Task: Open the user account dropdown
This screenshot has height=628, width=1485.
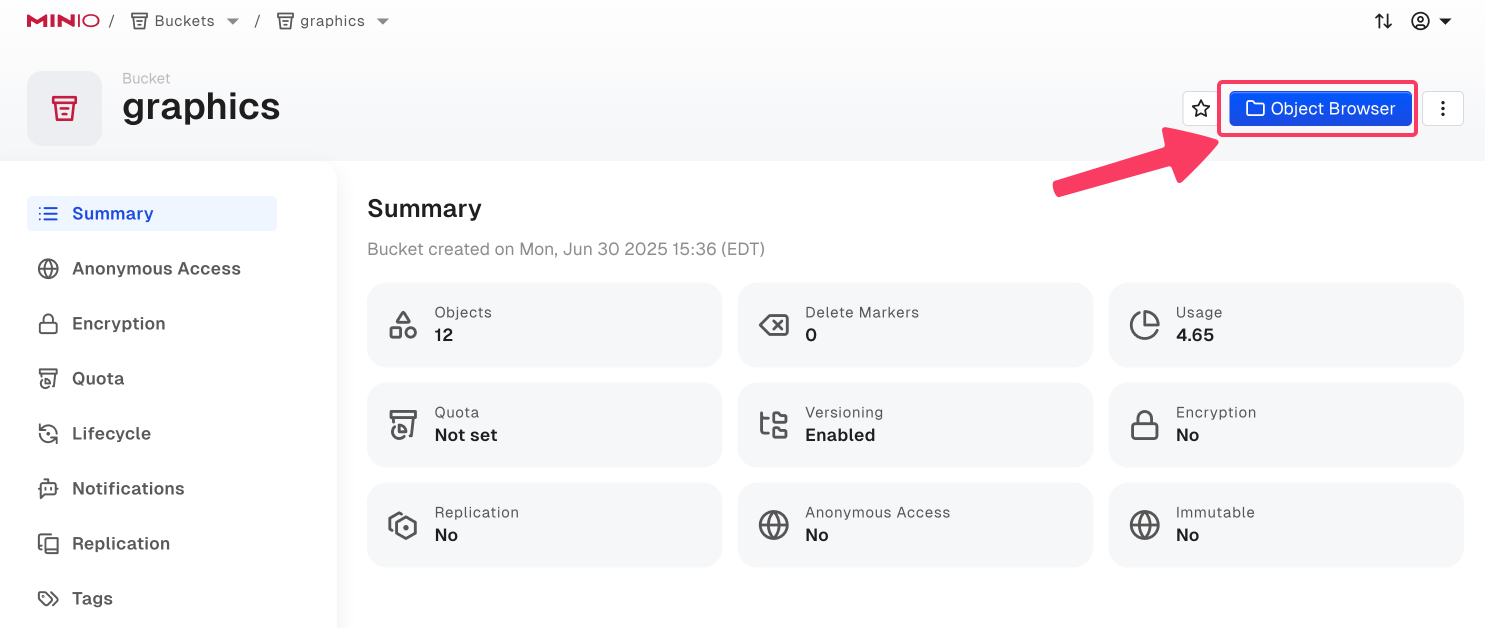Action: (1431, 21)
